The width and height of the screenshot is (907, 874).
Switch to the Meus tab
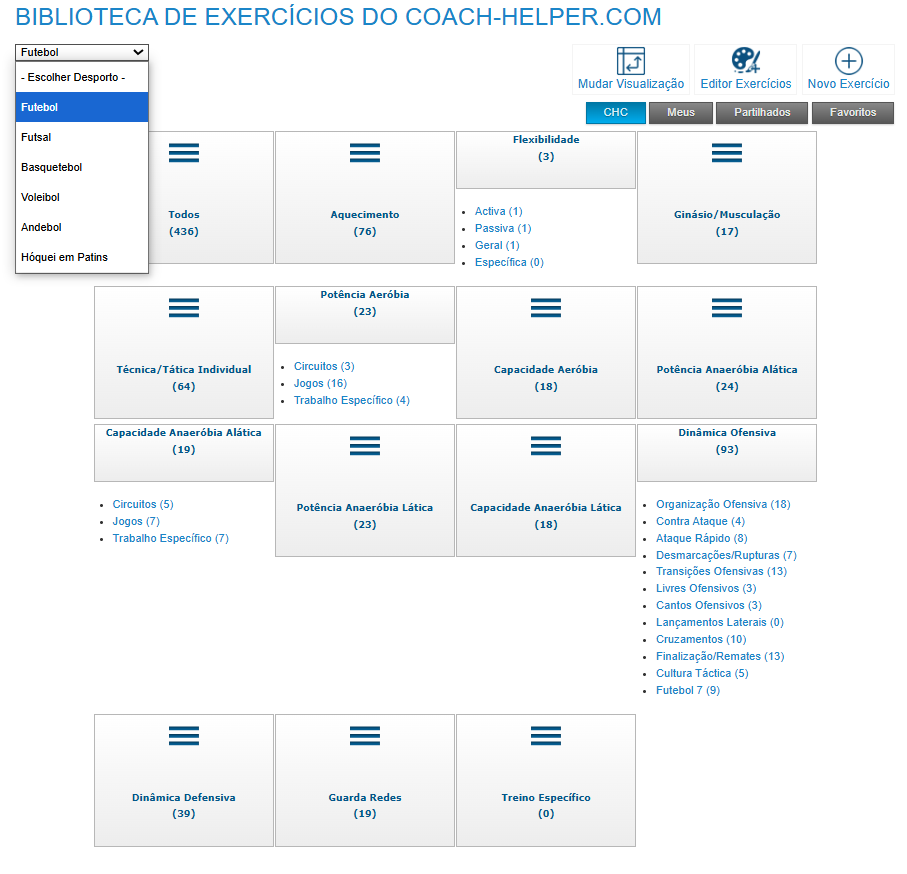681,113
